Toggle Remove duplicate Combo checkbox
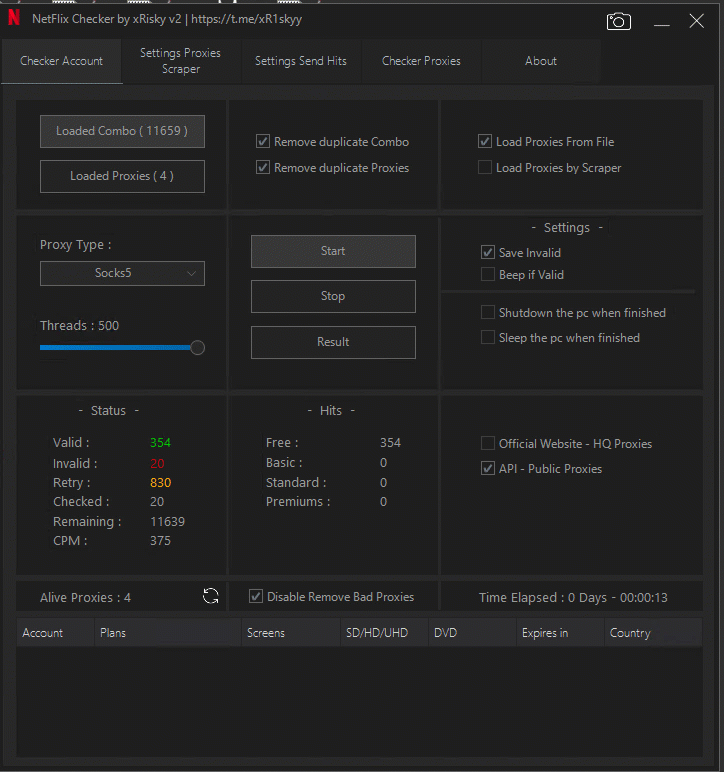724x772 pixels. pyautogui.click(x=263, y=141)
